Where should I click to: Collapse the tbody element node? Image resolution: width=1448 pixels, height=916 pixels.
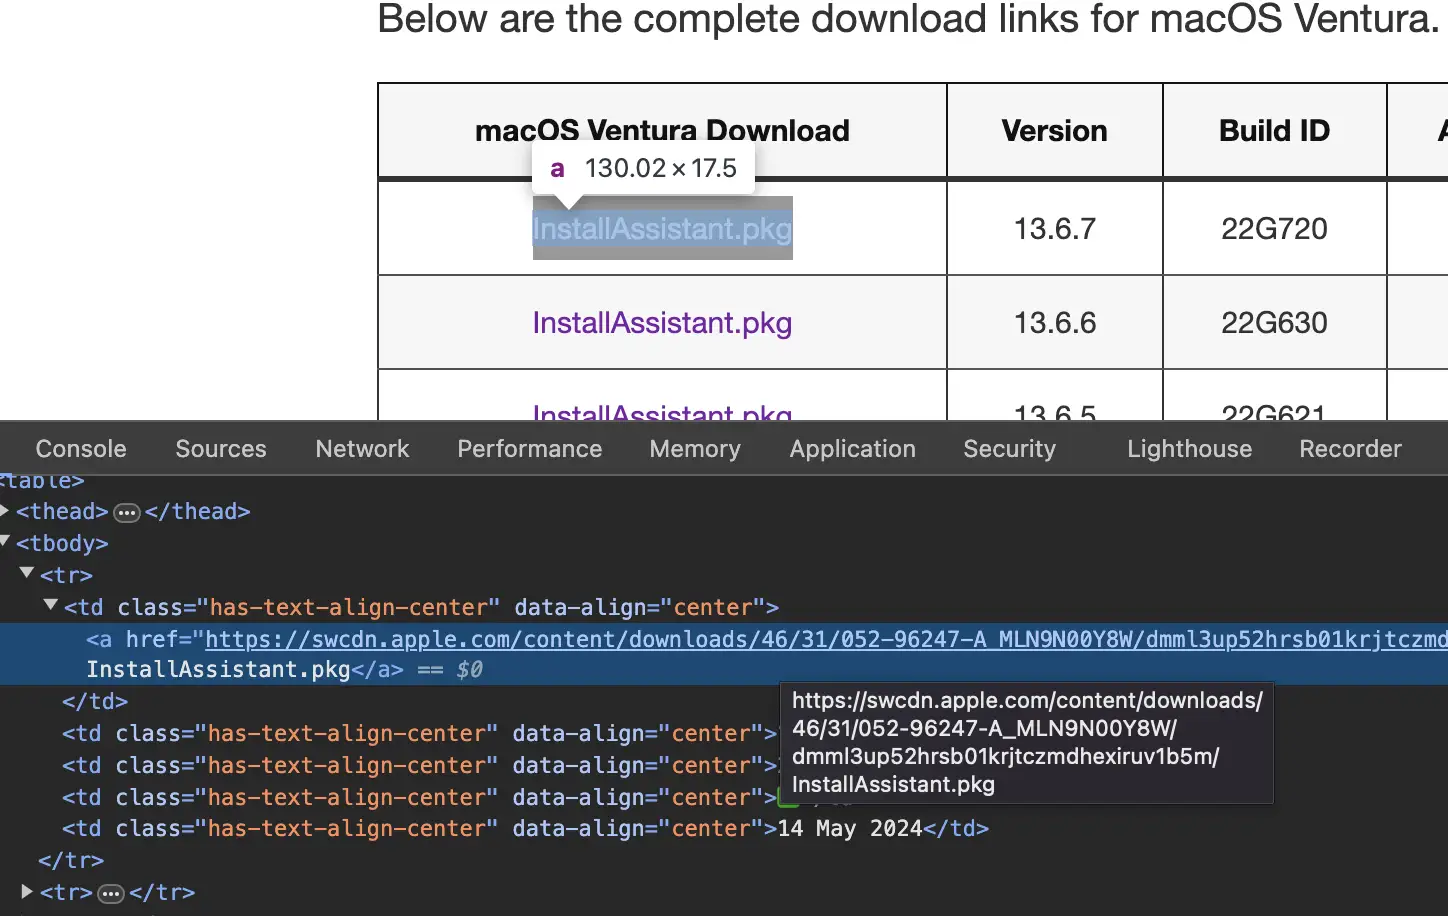pyautogui.click(x=6, y=542)
